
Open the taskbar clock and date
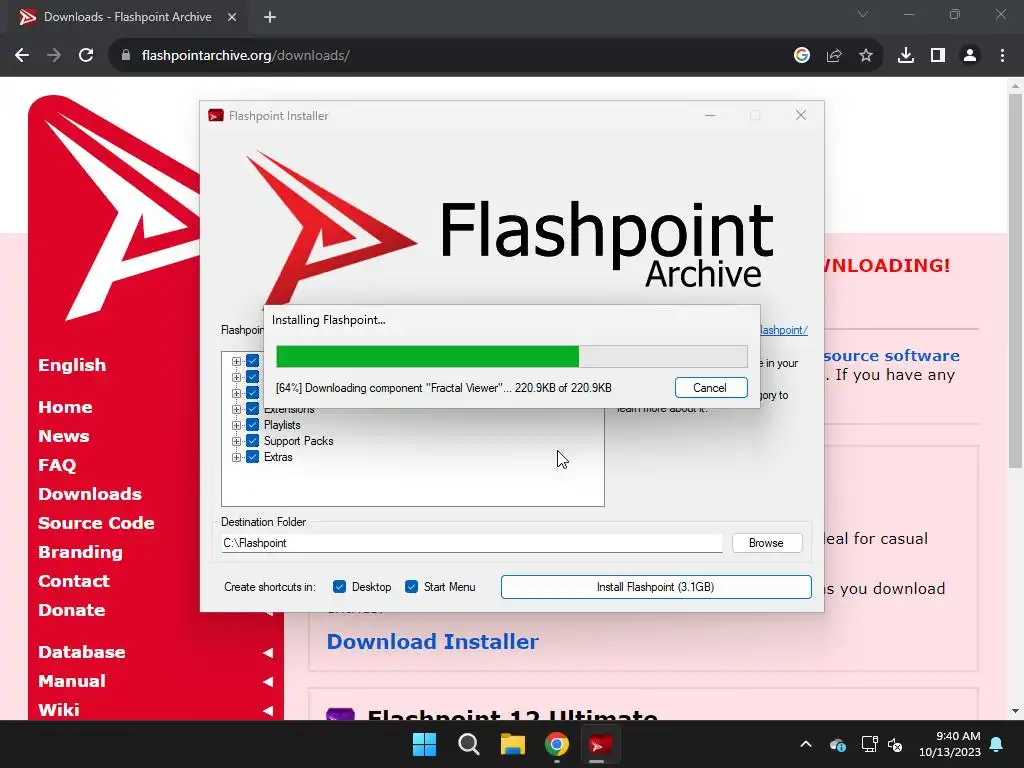(950, 744)
